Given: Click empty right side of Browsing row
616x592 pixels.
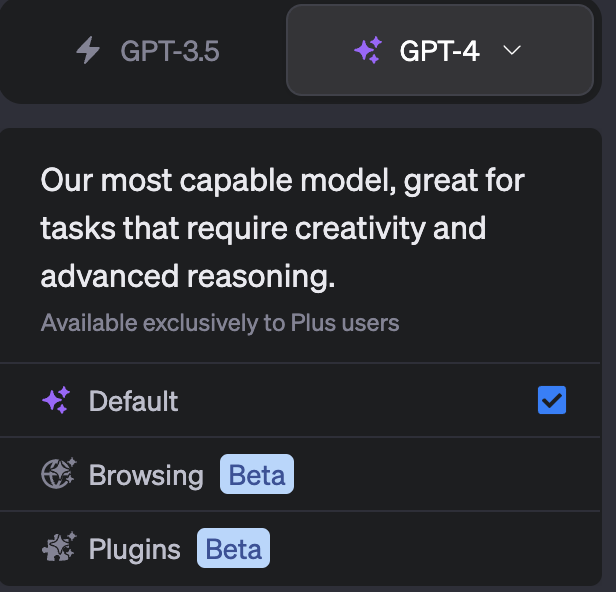Looking at the screenshot, I should click(450, 474).
